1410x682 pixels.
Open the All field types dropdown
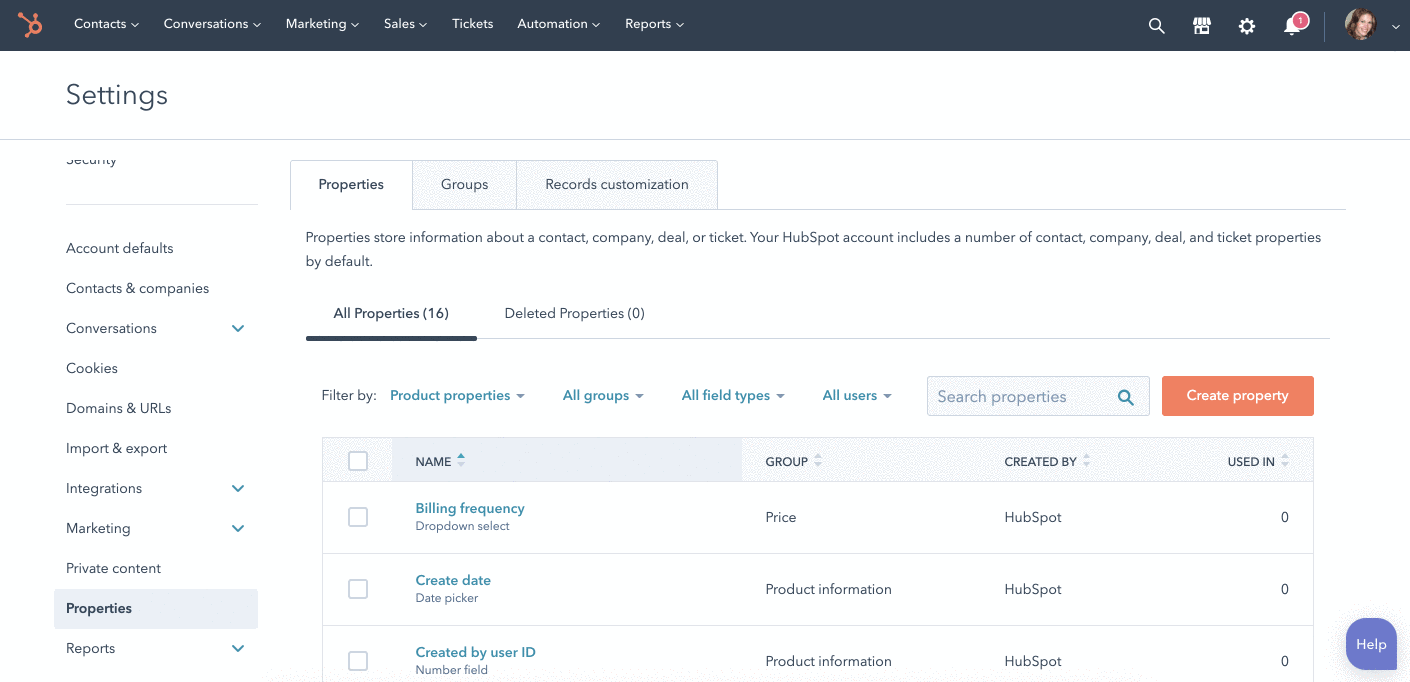tap(732, 396)
